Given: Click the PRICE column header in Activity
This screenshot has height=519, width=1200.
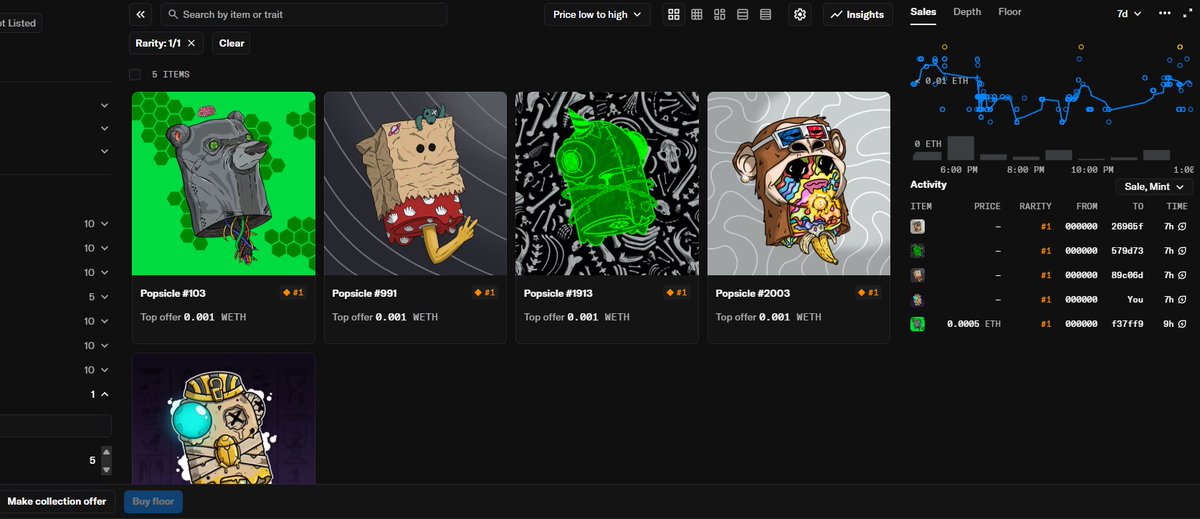Looking at the screenshot, I should click(x=987, y=206).
